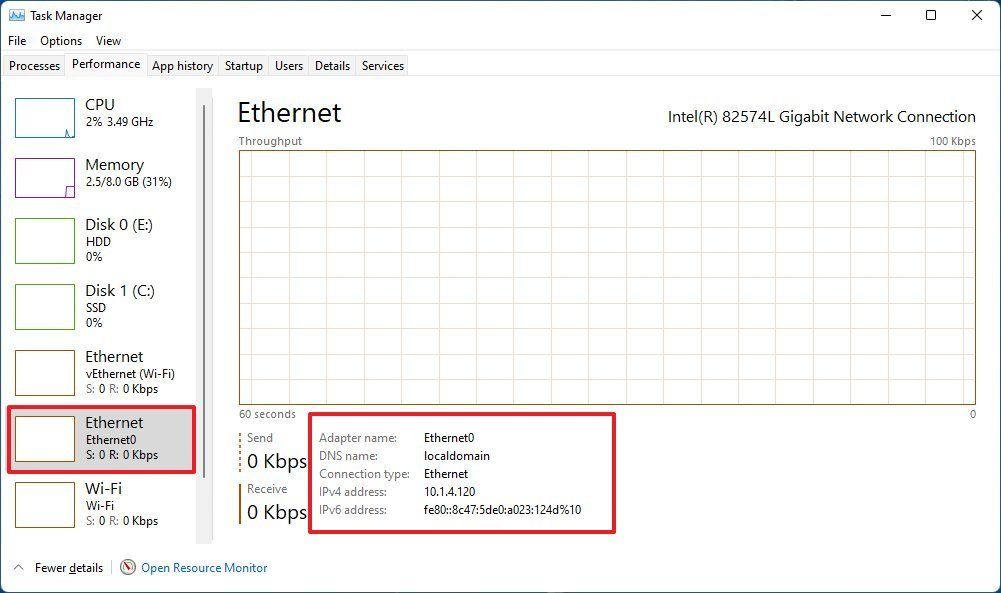Click the Resource Monitor icon
1001x593 pixels.
127,567
